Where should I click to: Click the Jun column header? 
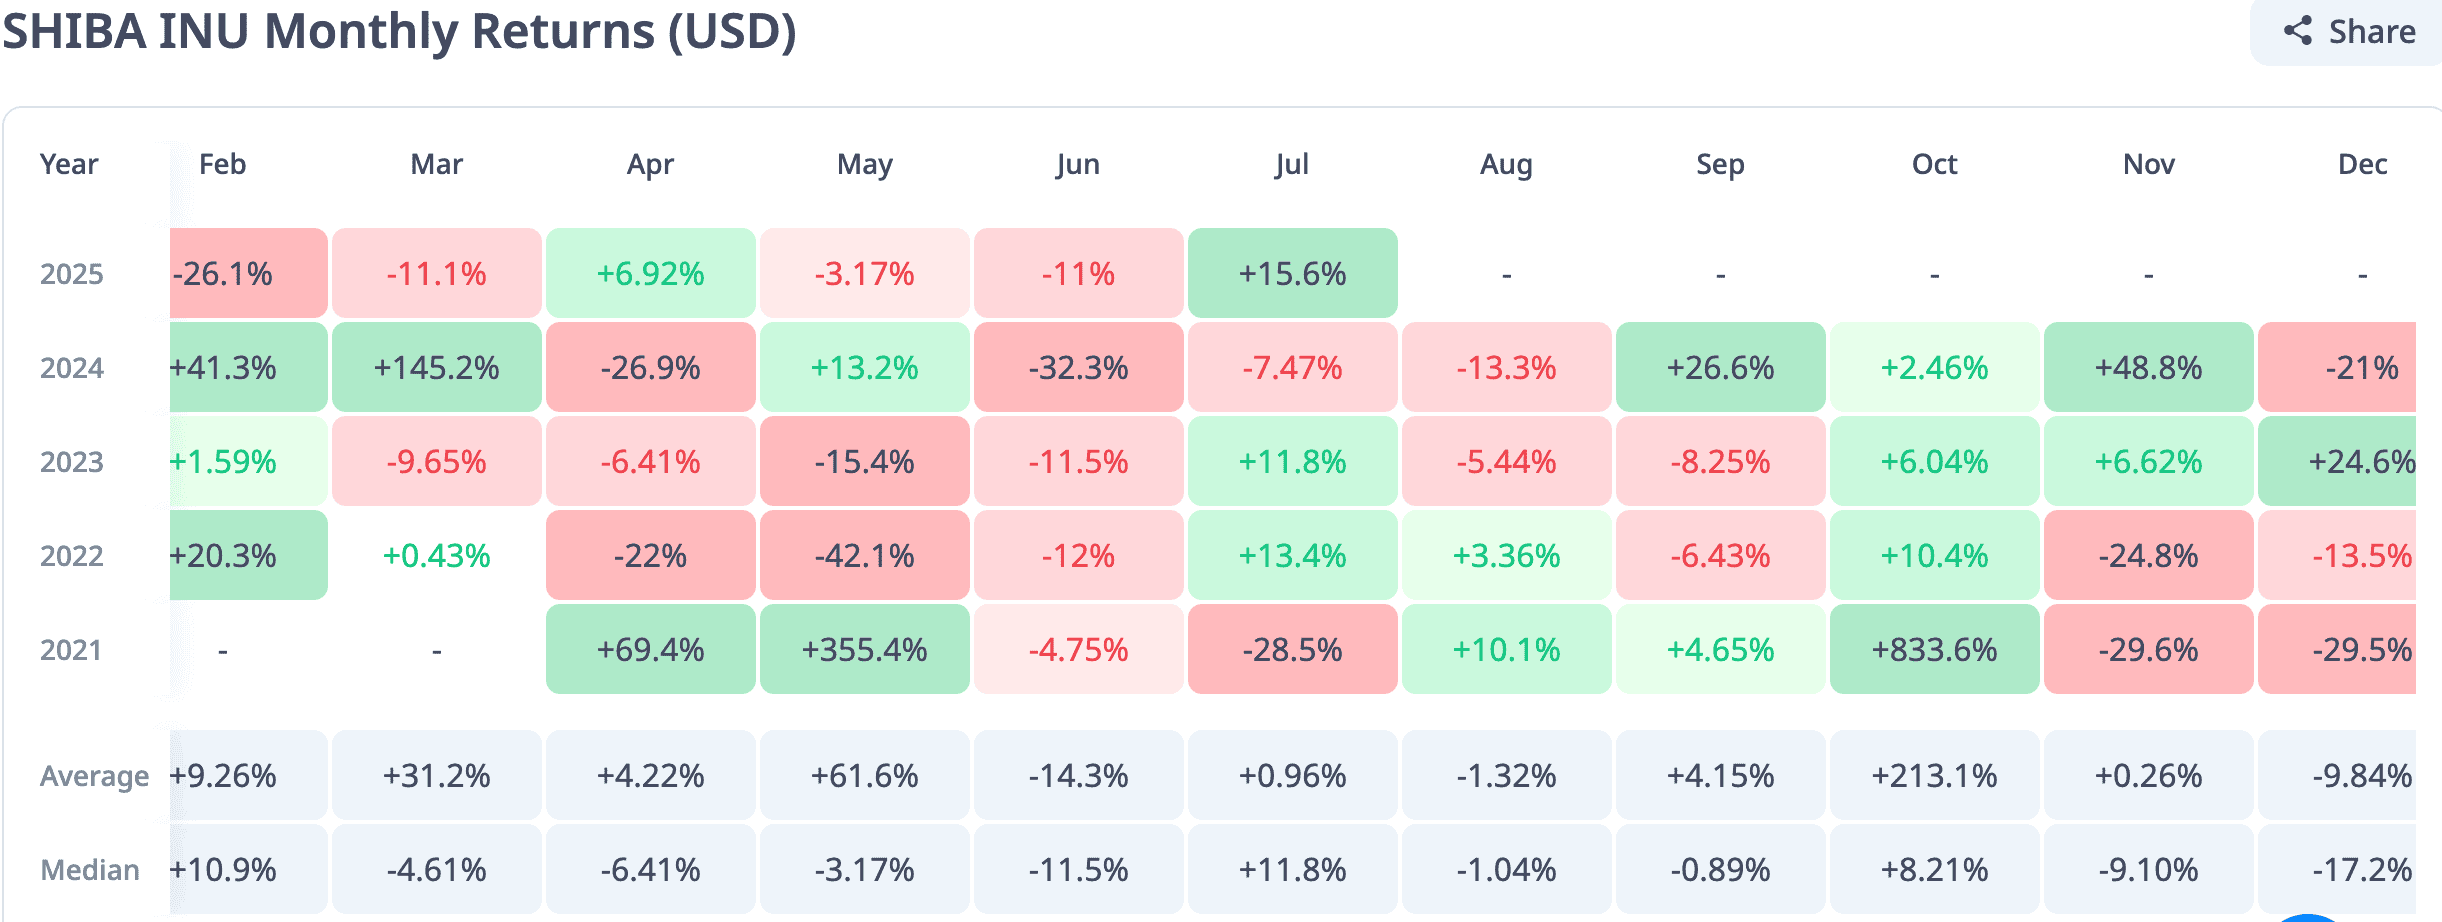(x=1078, y=164)
